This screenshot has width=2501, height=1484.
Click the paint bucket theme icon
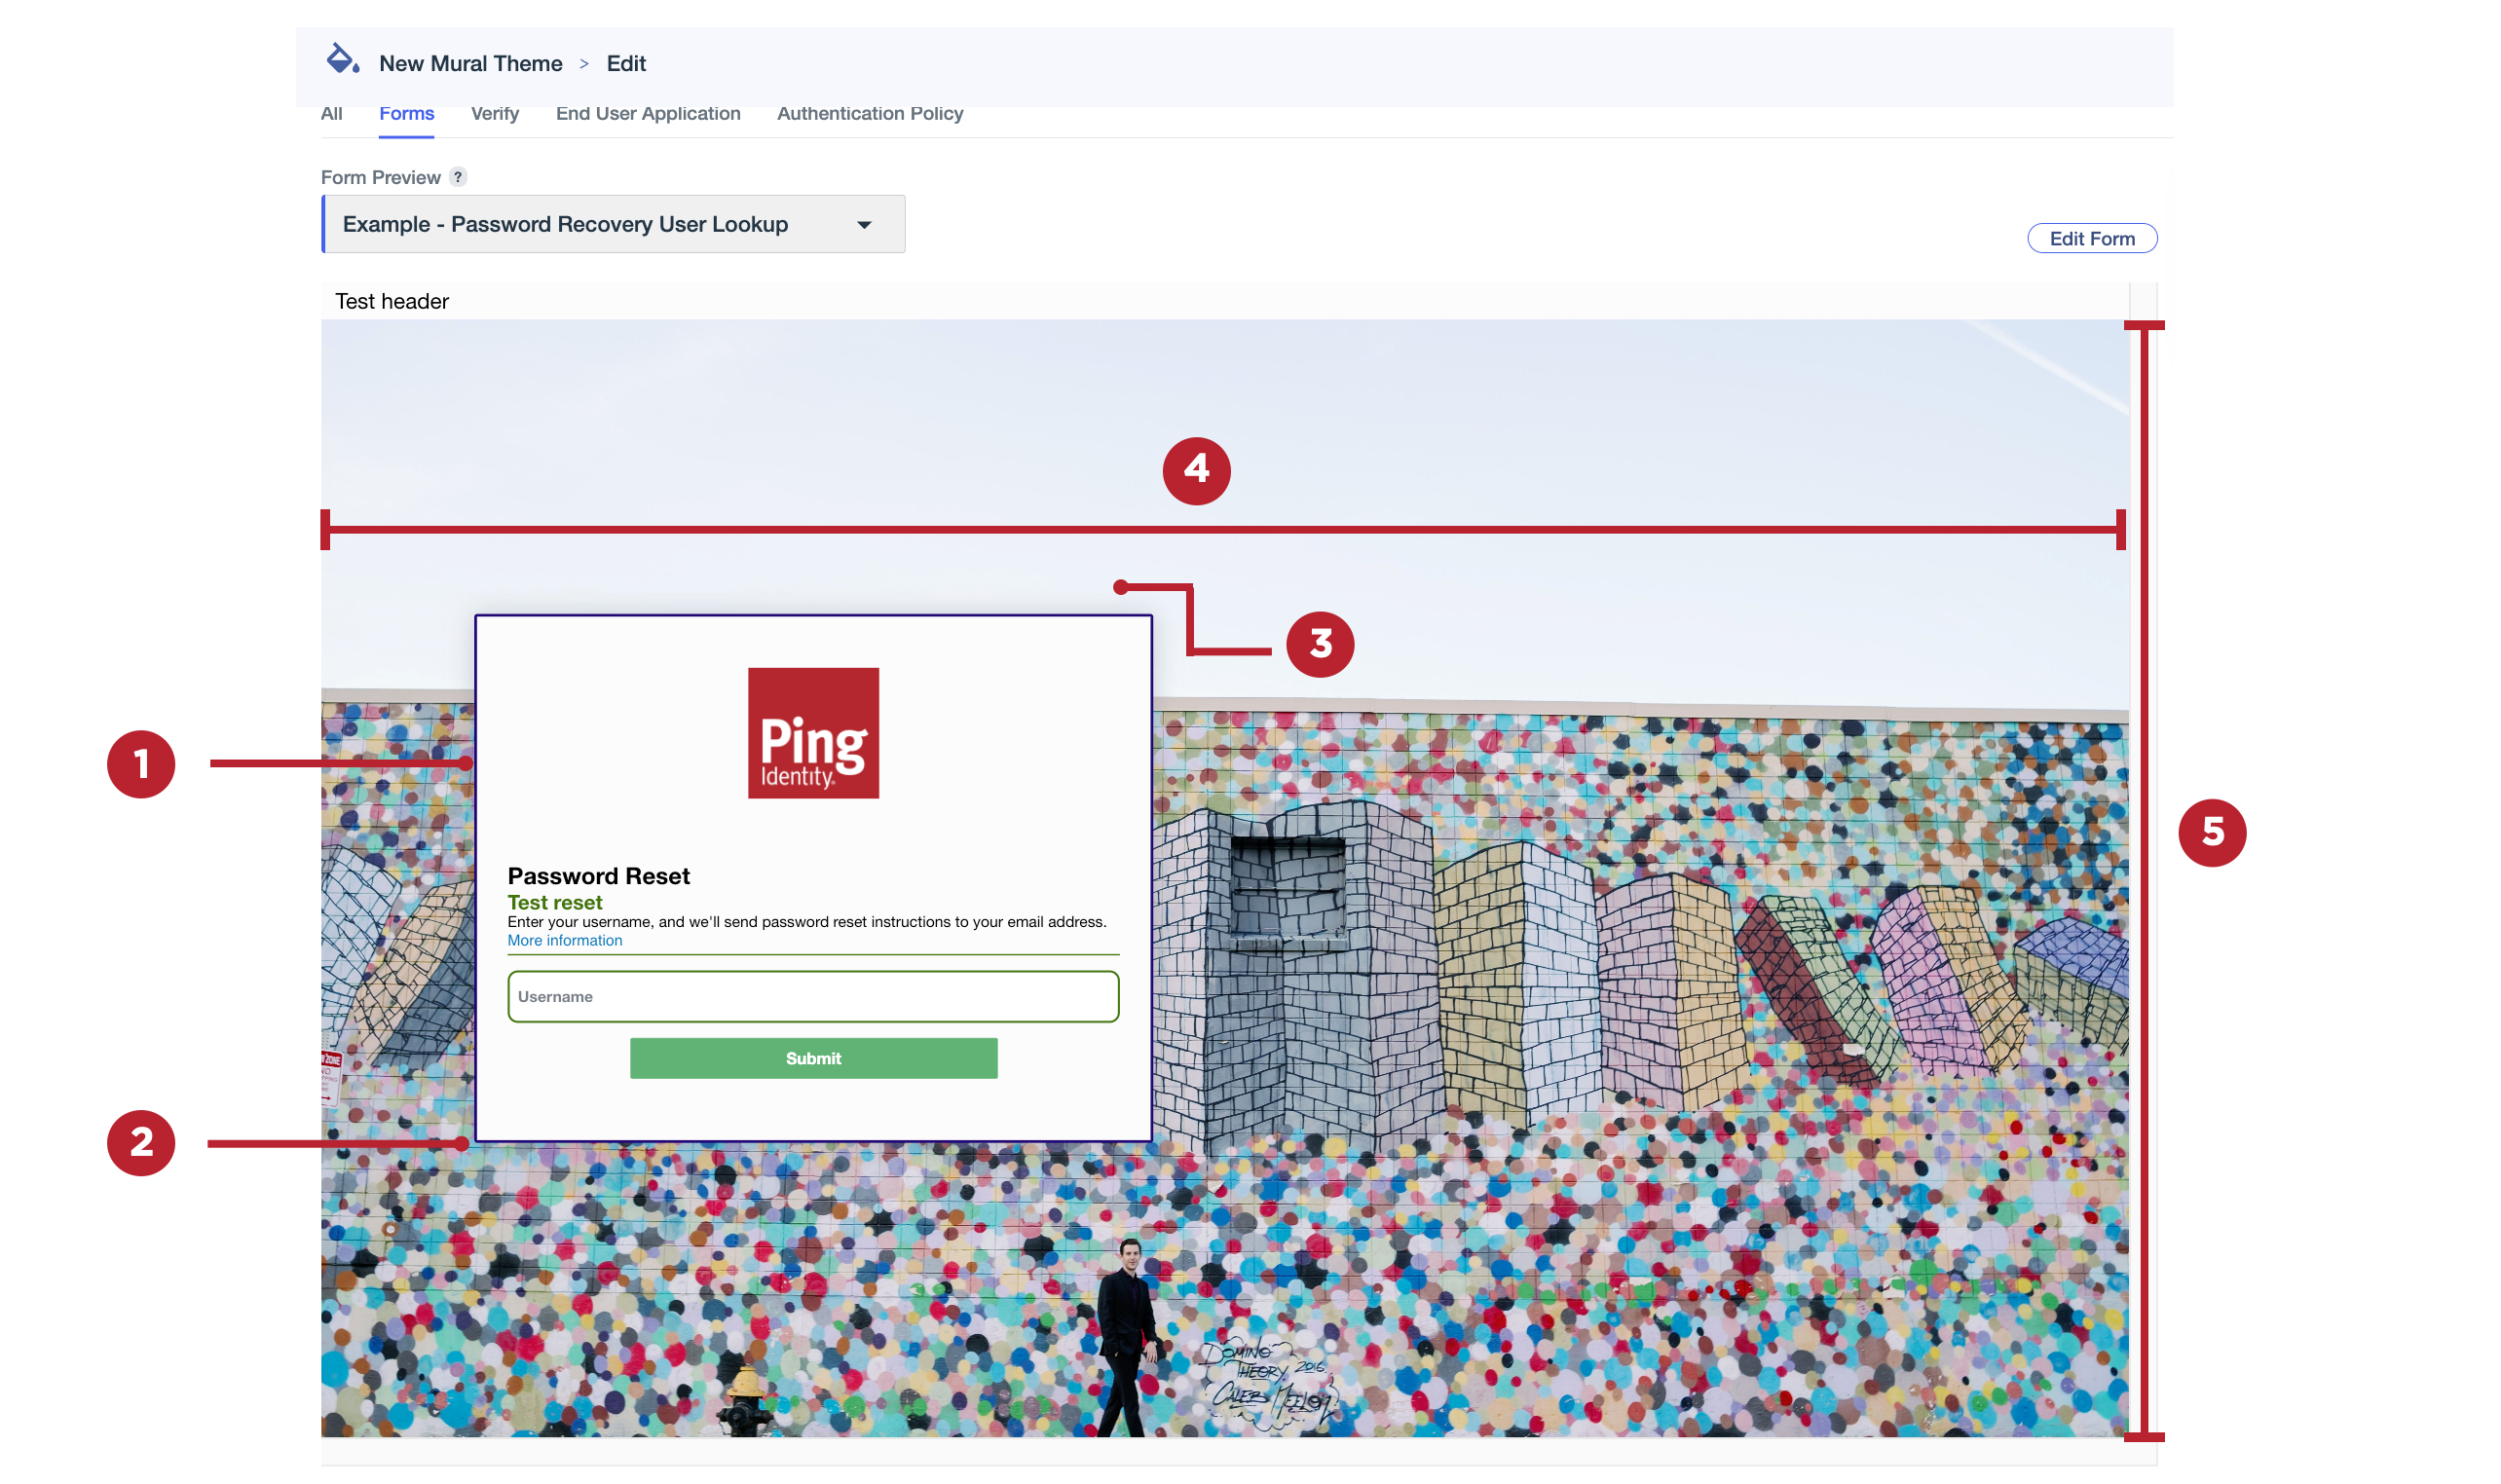tap(342, 60)
